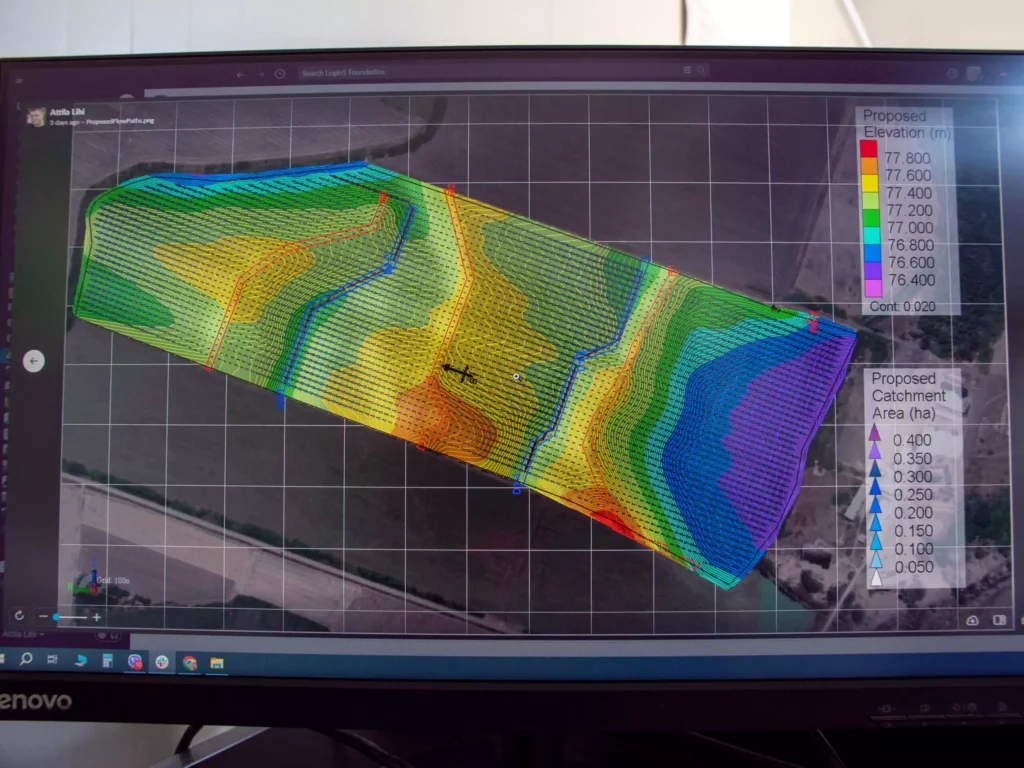Screen dimensions: 1024x768
Task: Click the 0.050 catchment legend value
Action: [914, 567]
